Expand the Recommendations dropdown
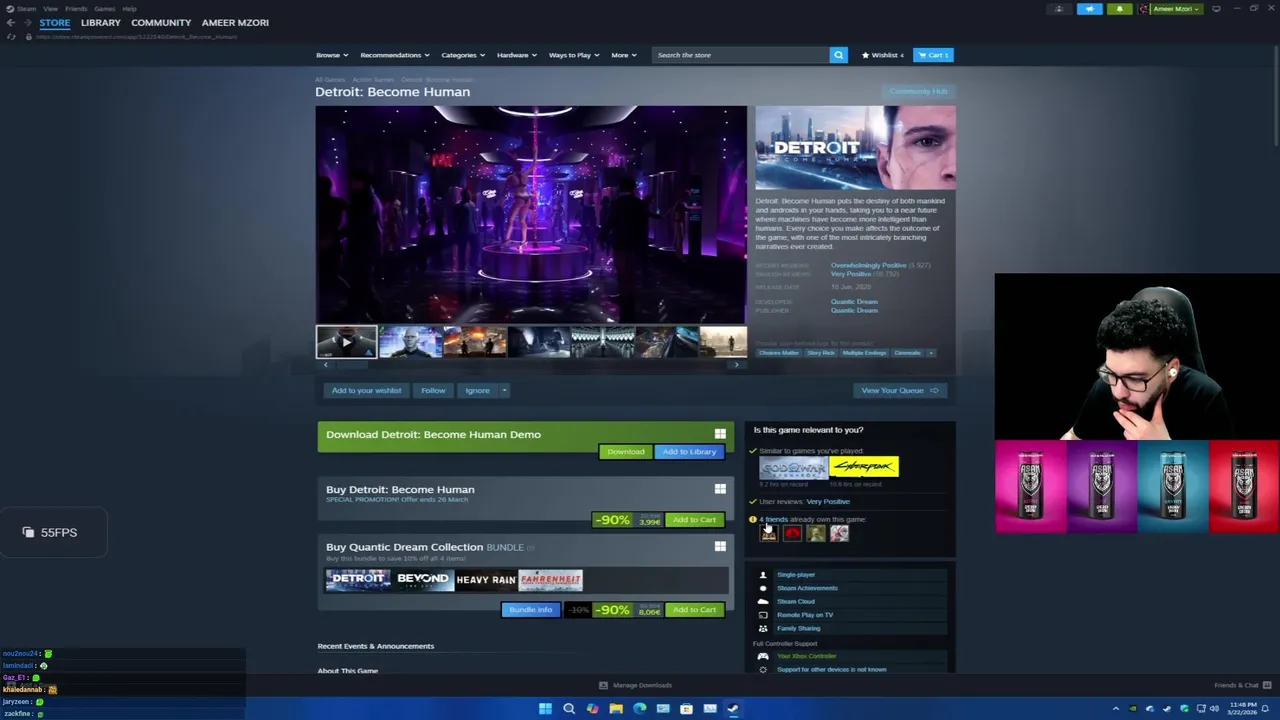 click(395, 55)
